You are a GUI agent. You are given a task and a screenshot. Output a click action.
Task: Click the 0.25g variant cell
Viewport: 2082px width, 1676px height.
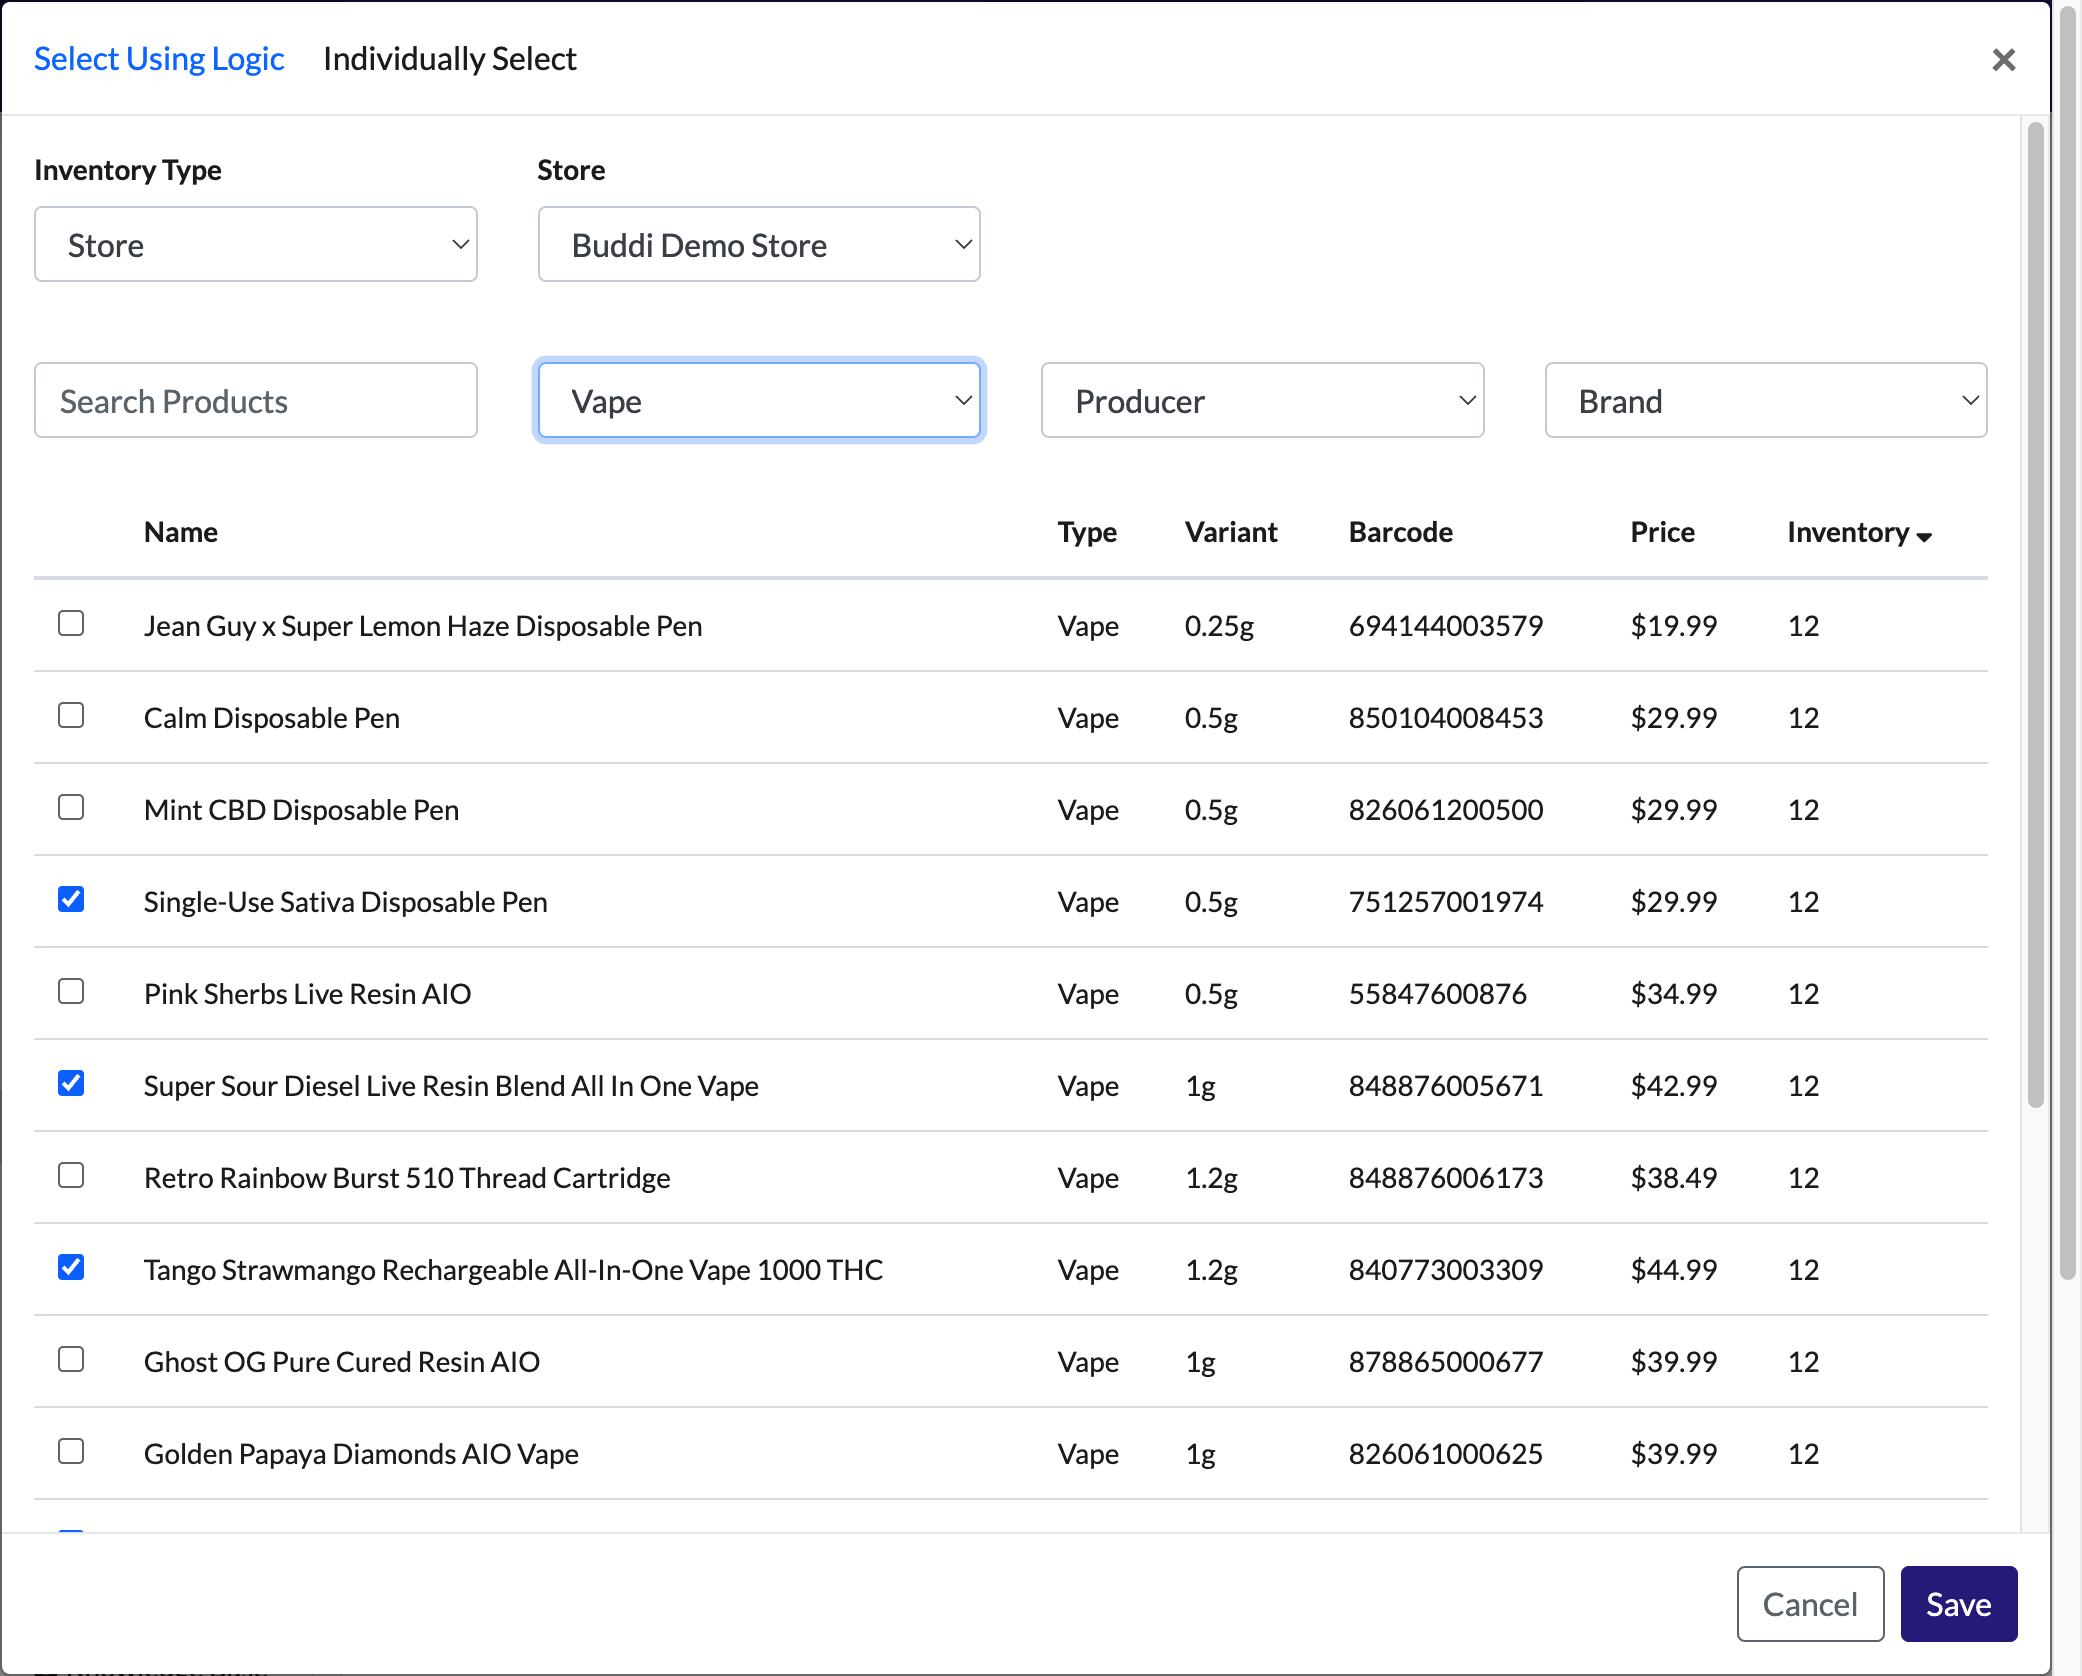1219,626
